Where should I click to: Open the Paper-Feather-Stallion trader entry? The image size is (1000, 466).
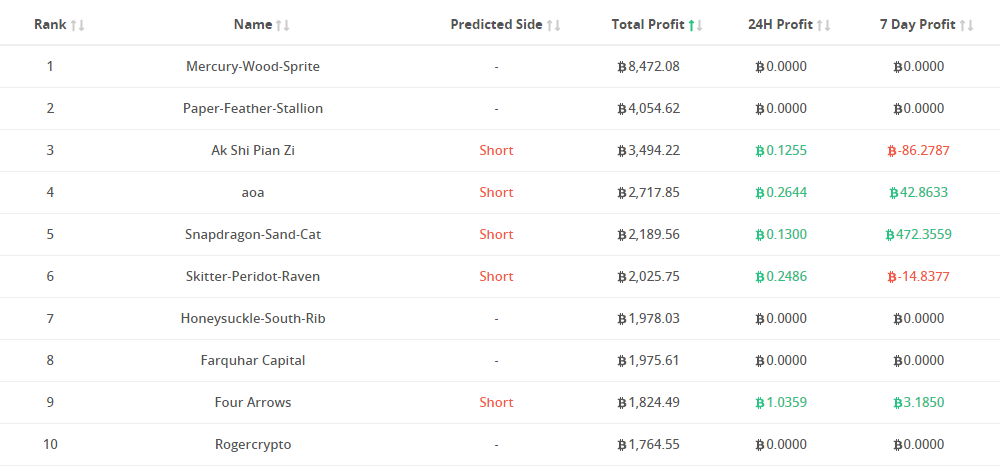253,108
